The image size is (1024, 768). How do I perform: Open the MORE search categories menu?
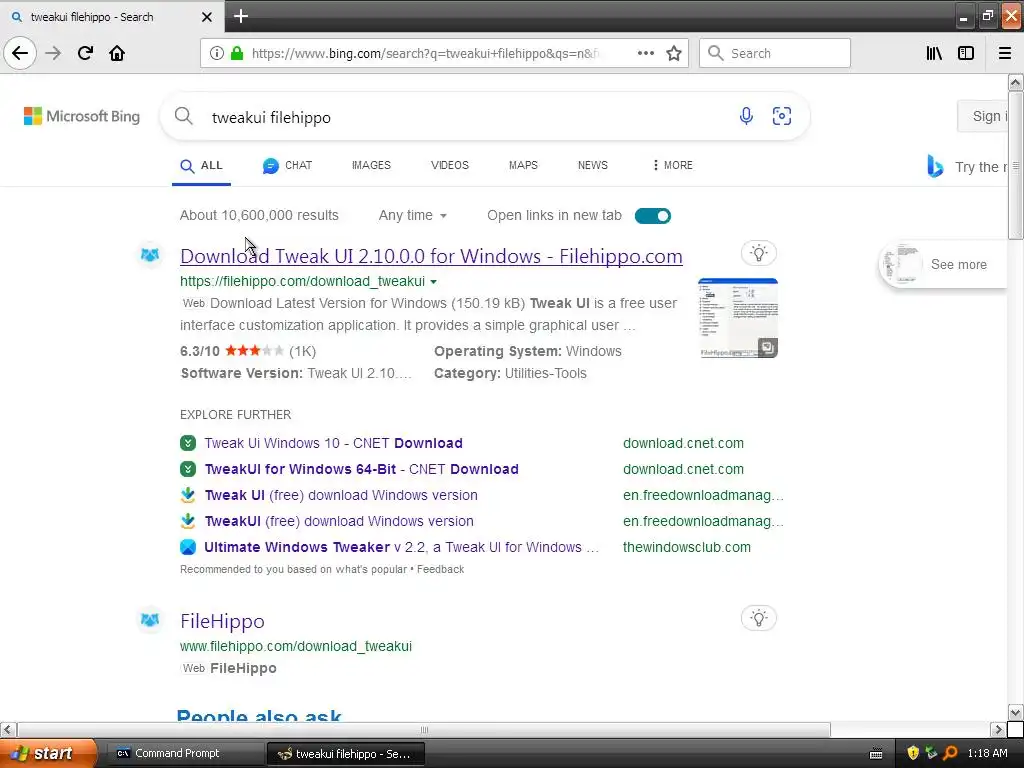click(672, 165)
